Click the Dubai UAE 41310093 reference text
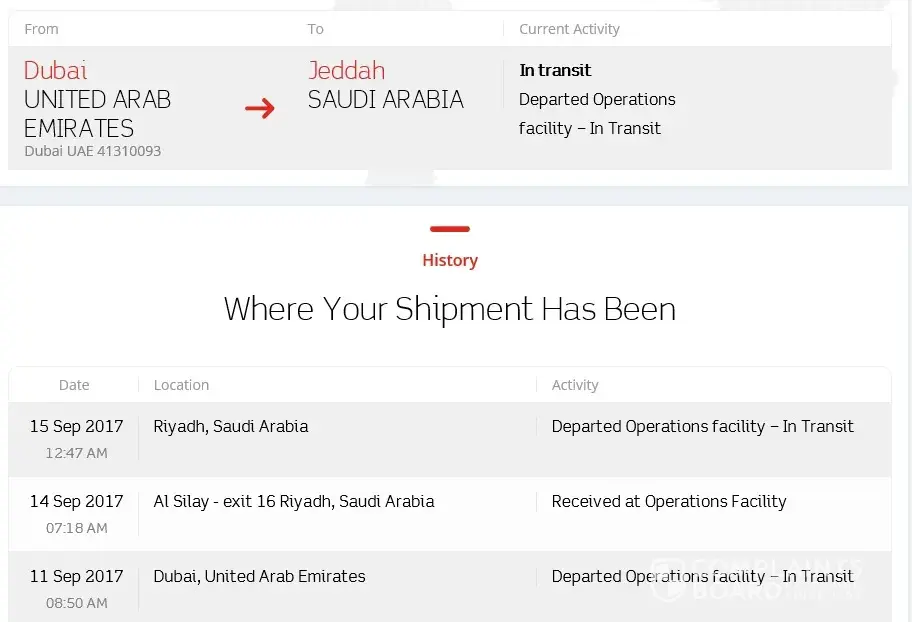Viewport: 912px width, 622px height. (93, 151)
